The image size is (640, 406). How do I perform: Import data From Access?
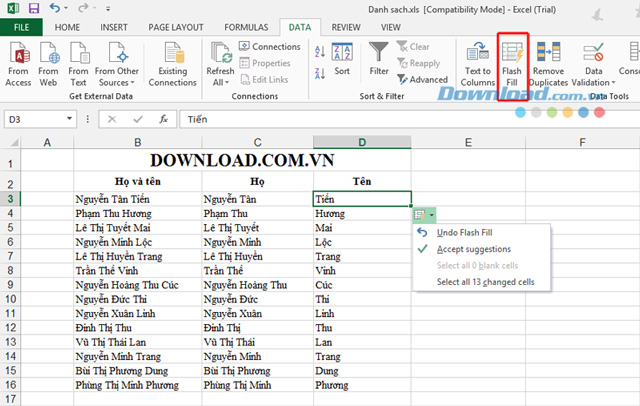pos(18,64)
